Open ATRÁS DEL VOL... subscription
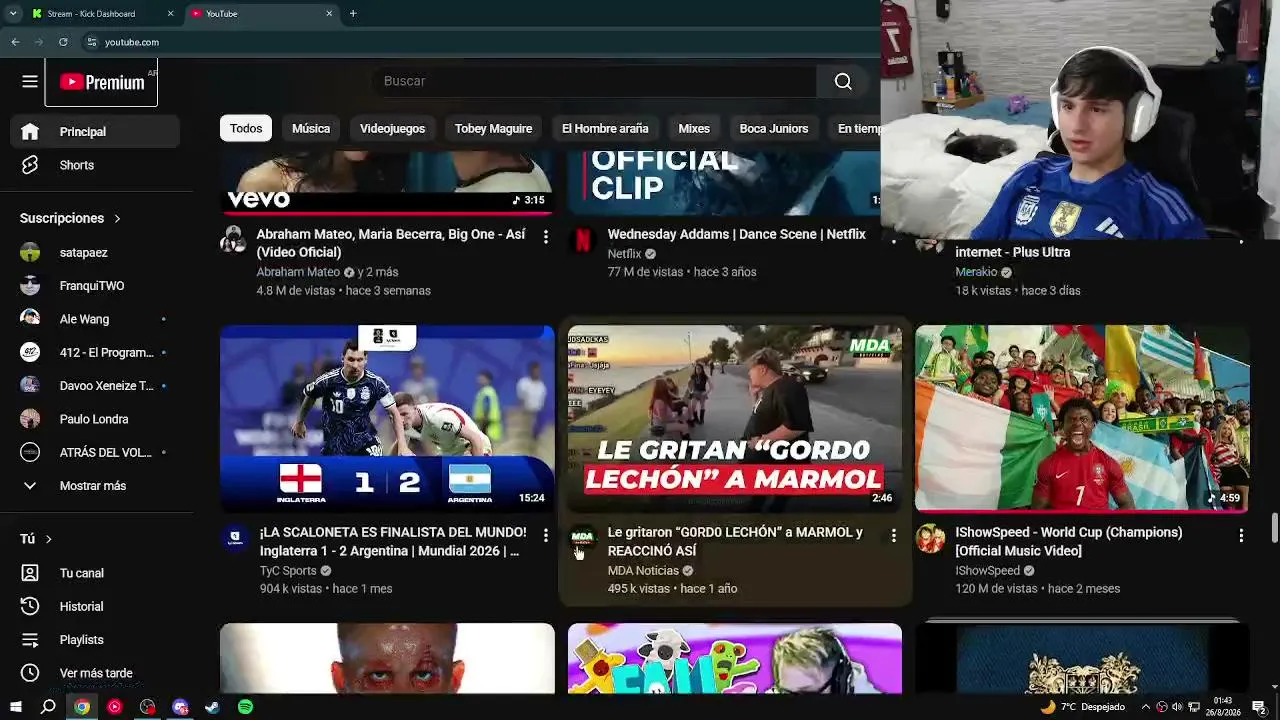 [x=96, y=452]
